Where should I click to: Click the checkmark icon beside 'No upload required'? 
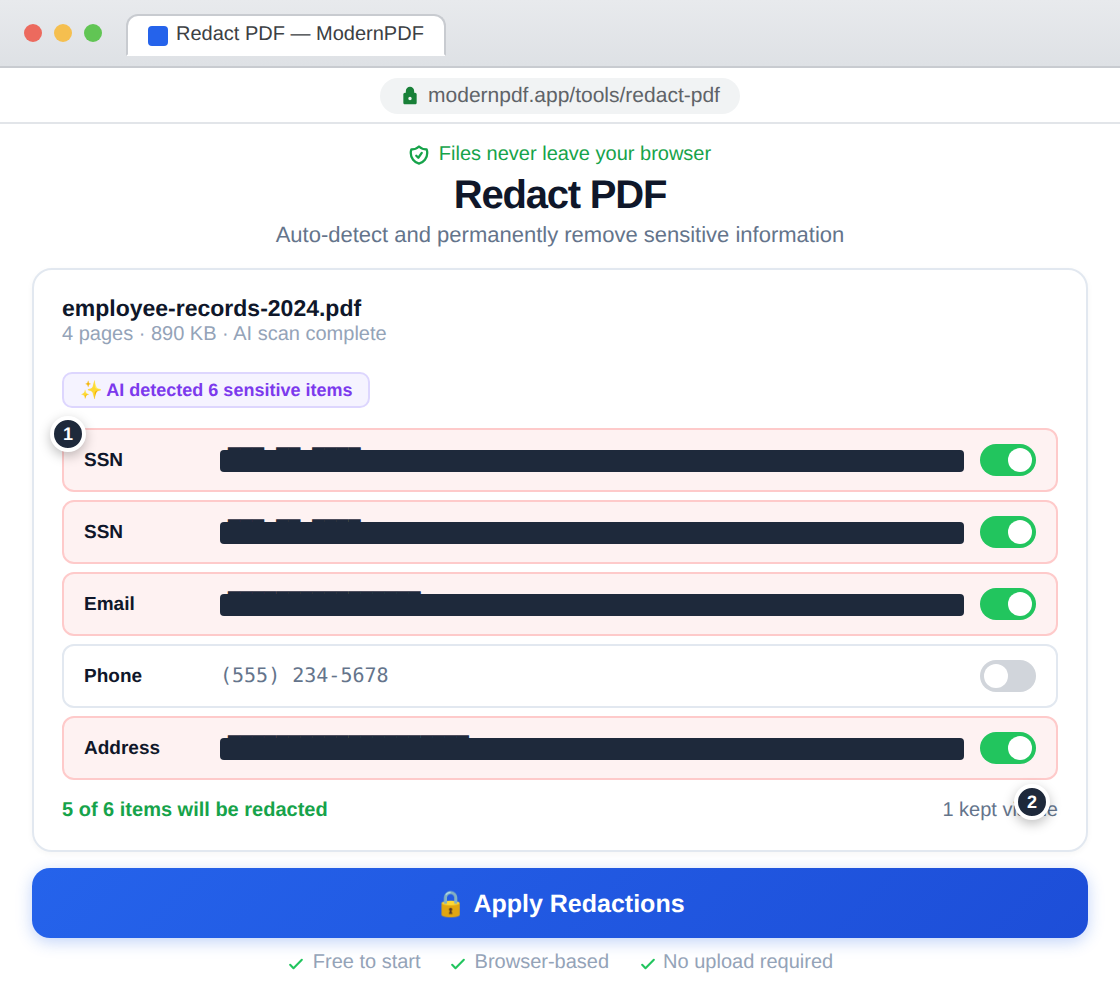pyautogui.click(x=648, y=961)
